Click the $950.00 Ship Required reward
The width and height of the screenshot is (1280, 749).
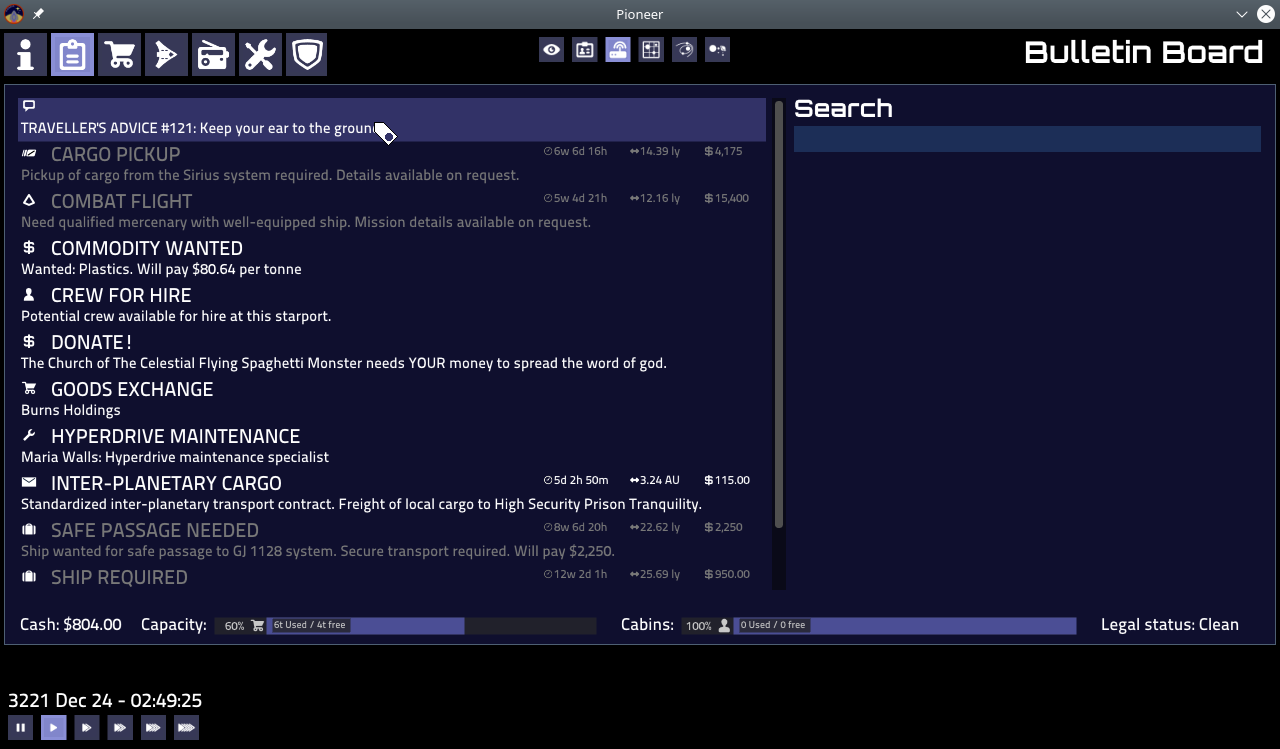tap(727, 574)
